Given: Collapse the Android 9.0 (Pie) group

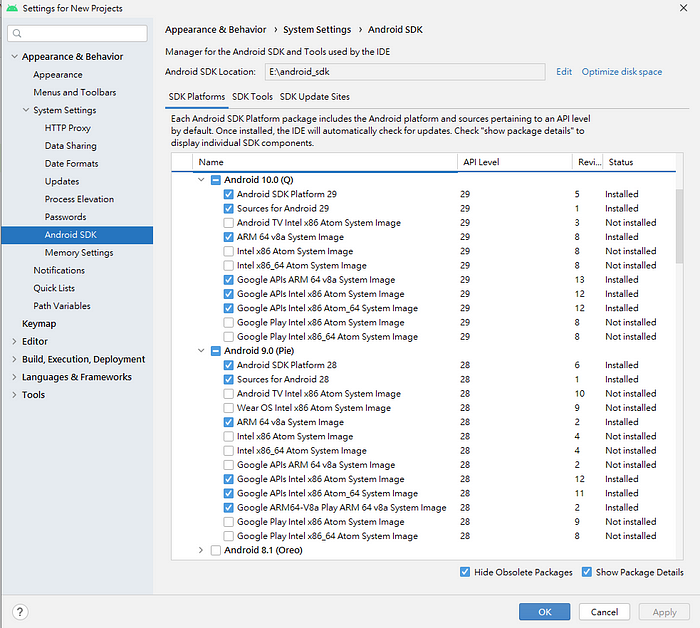Looking at the screenshot, I should point(201,351).
